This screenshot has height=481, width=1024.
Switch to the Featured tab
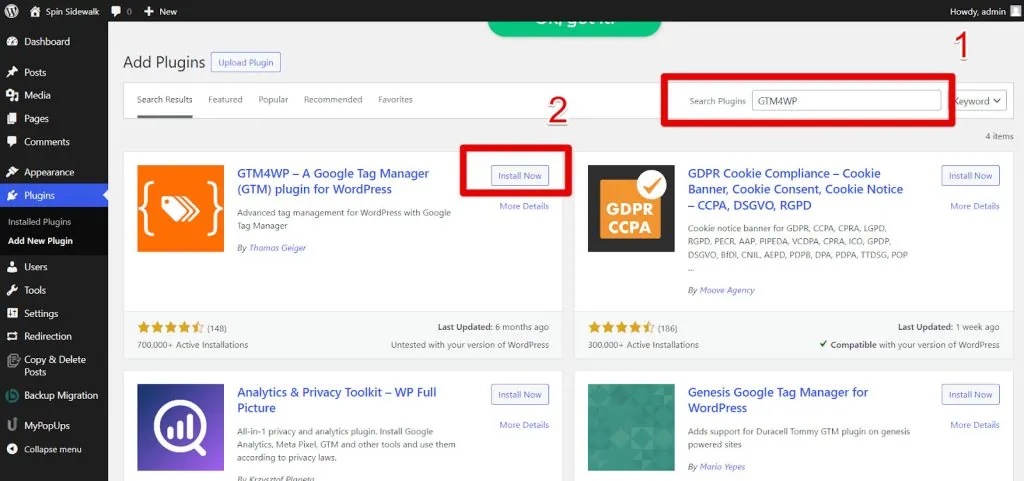[225, 100]
